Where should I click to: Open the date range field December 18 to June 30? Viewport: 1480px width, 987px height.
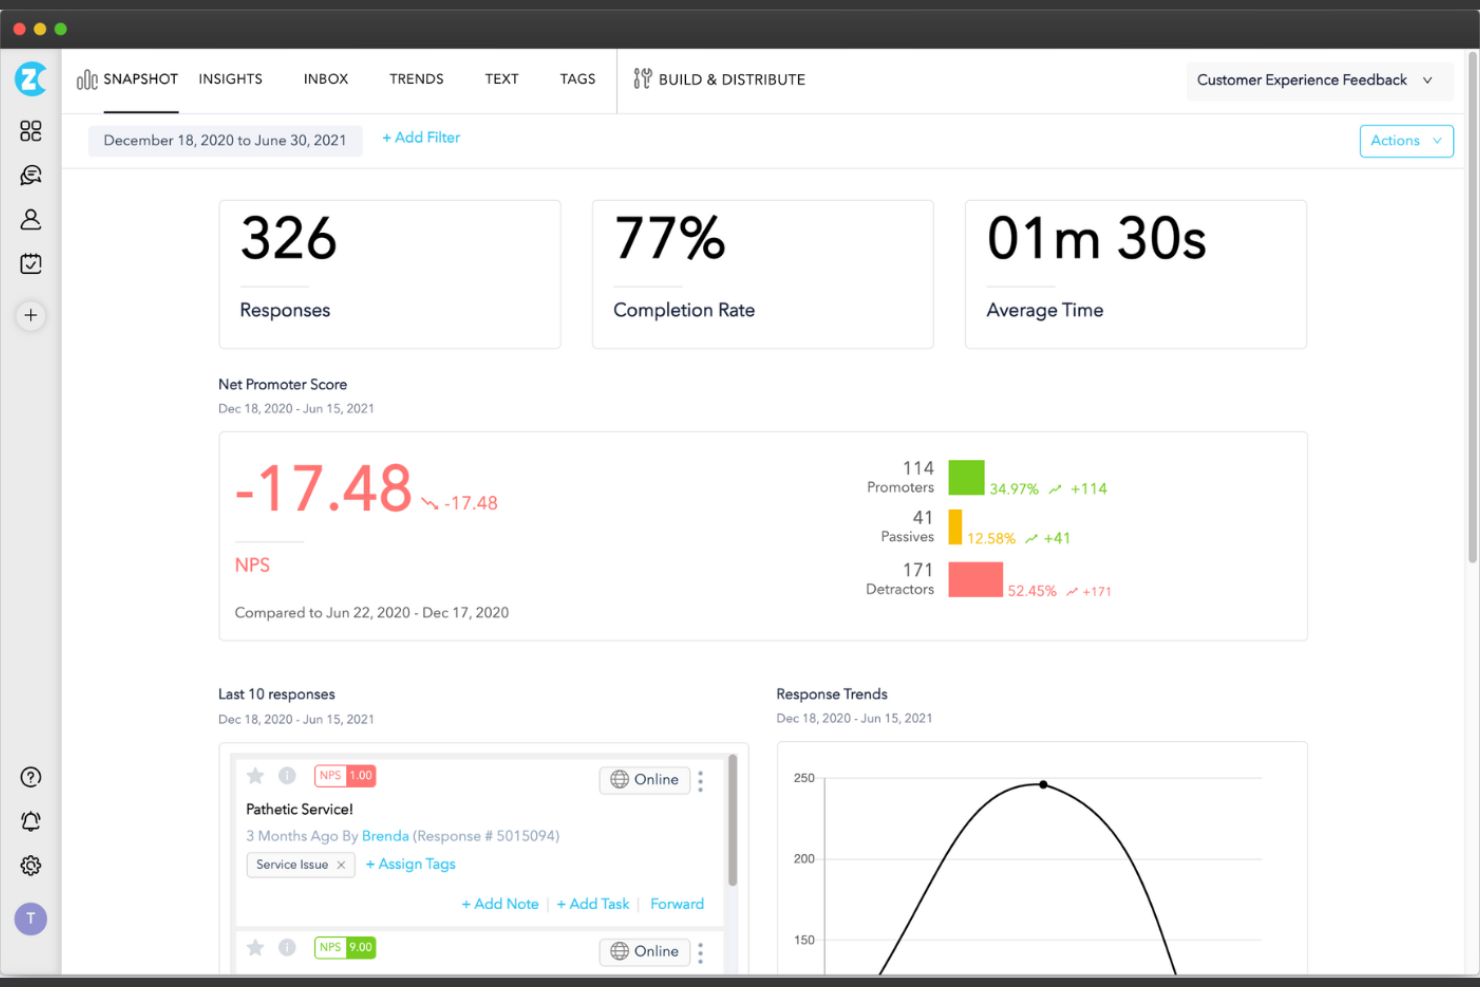click(x=225, y=140)
